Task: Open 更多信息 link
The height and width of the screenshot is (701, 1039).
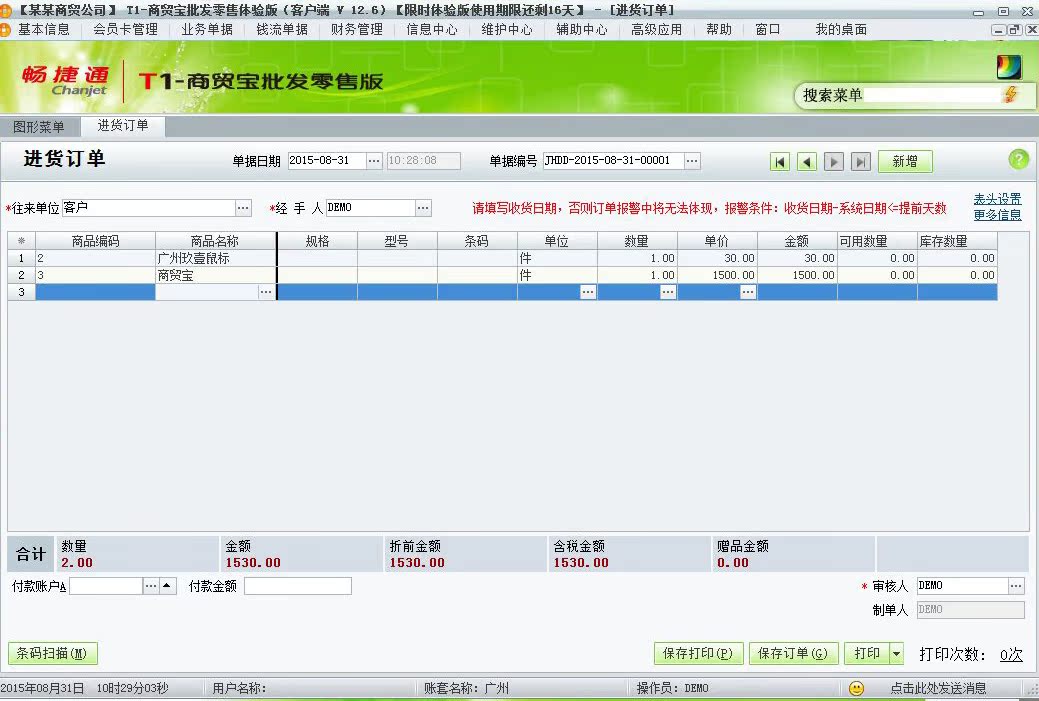Action: coord(997,215)
